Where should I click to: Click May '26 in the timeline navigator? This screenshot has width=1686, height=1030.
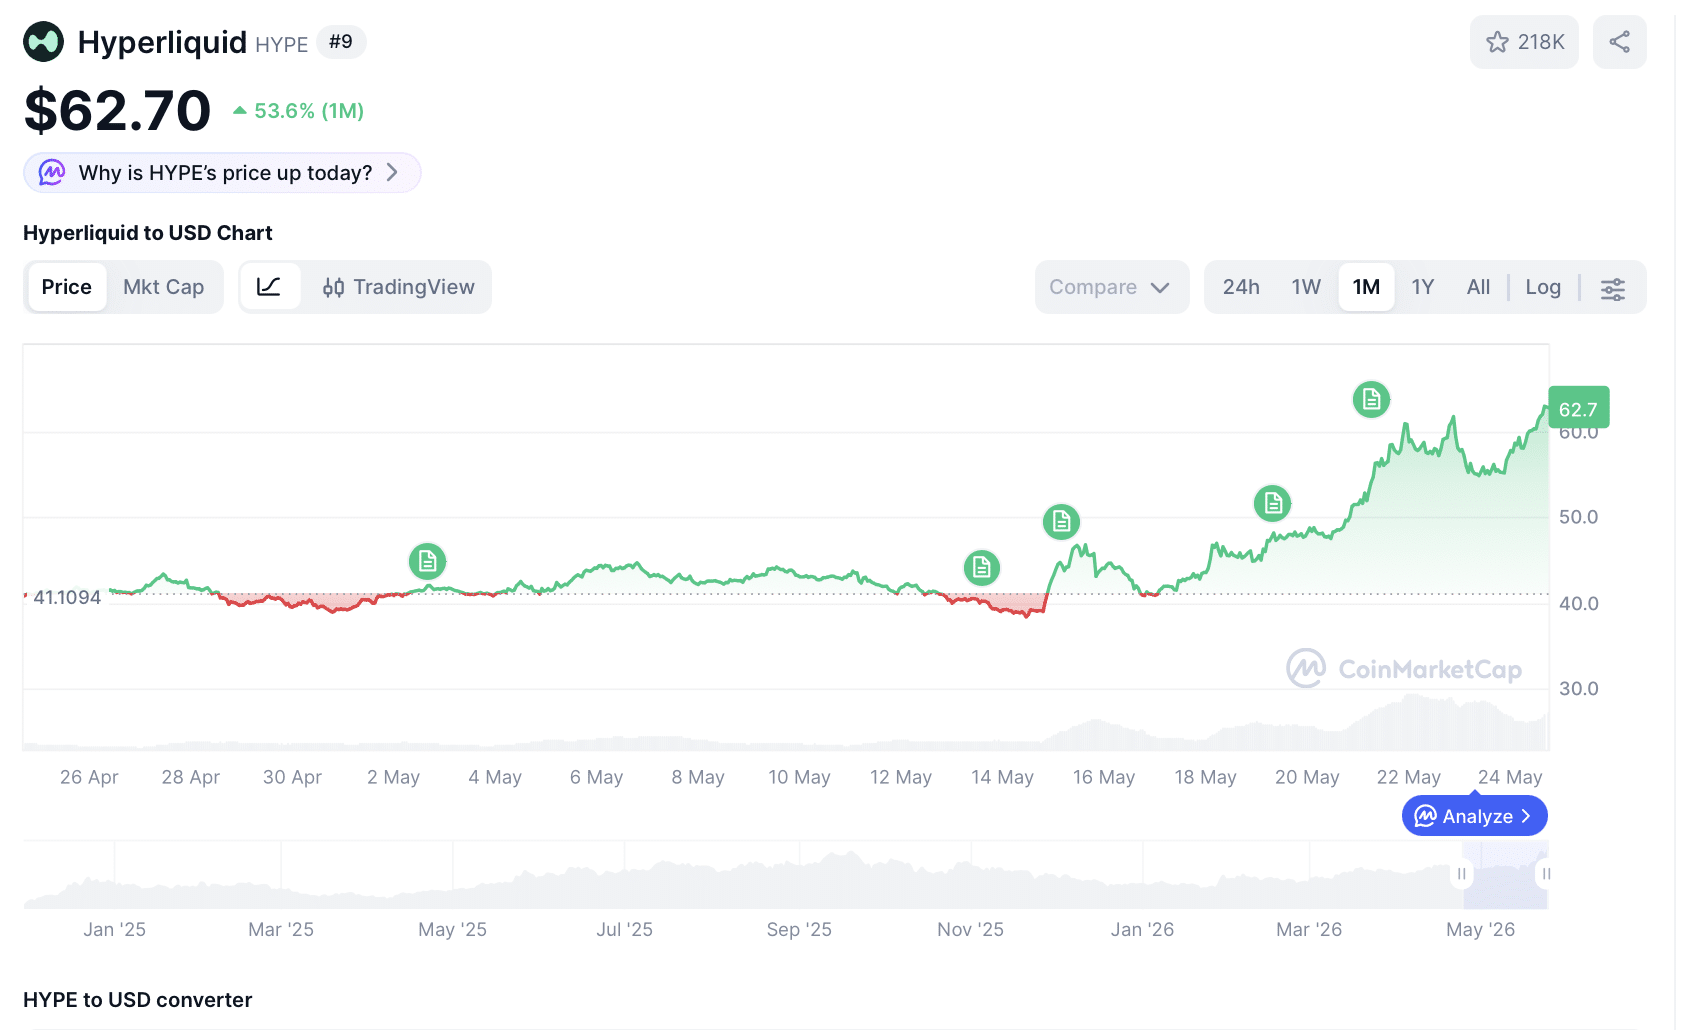coord(1480,929)
